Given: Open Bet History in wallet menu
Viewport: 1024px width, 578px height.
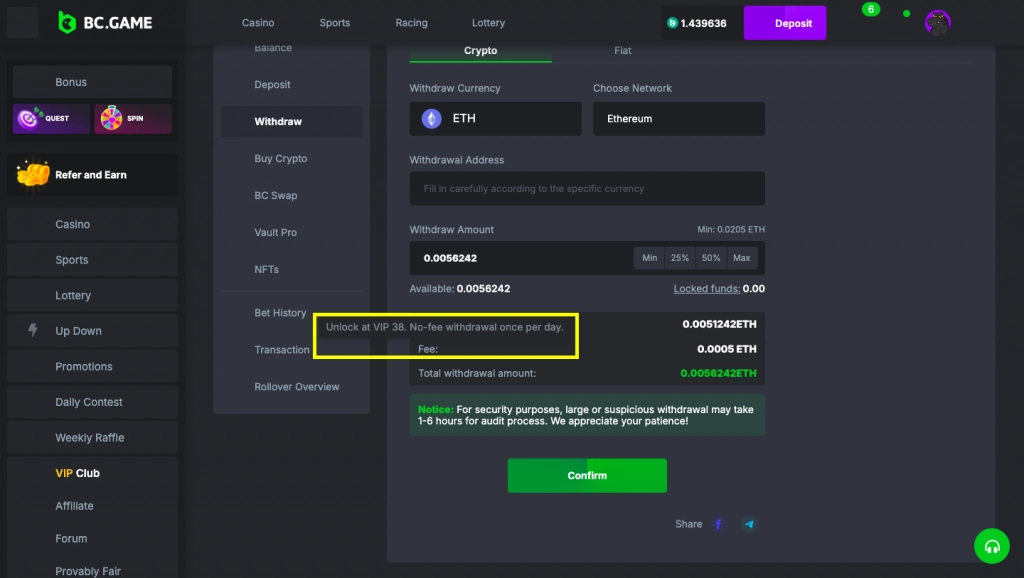Looking at the screenshot, I should tap(280, 313).
